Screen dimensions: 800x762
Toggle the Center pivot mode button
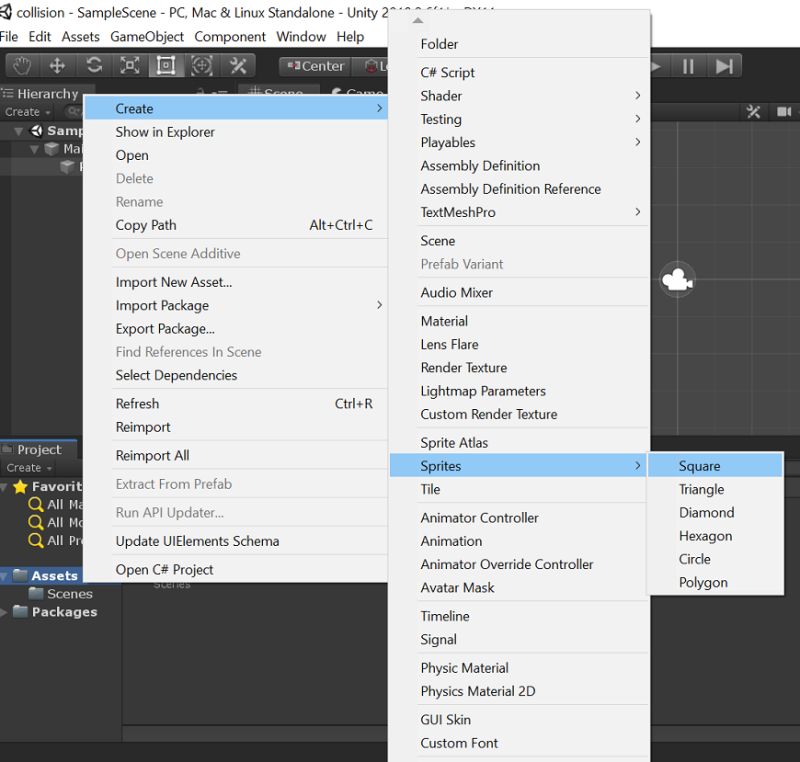[315, 66]
